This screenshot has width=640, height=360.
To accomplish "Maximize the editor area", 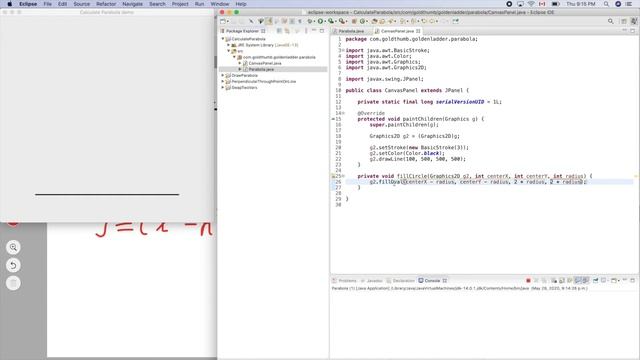I will coord(633,31).
